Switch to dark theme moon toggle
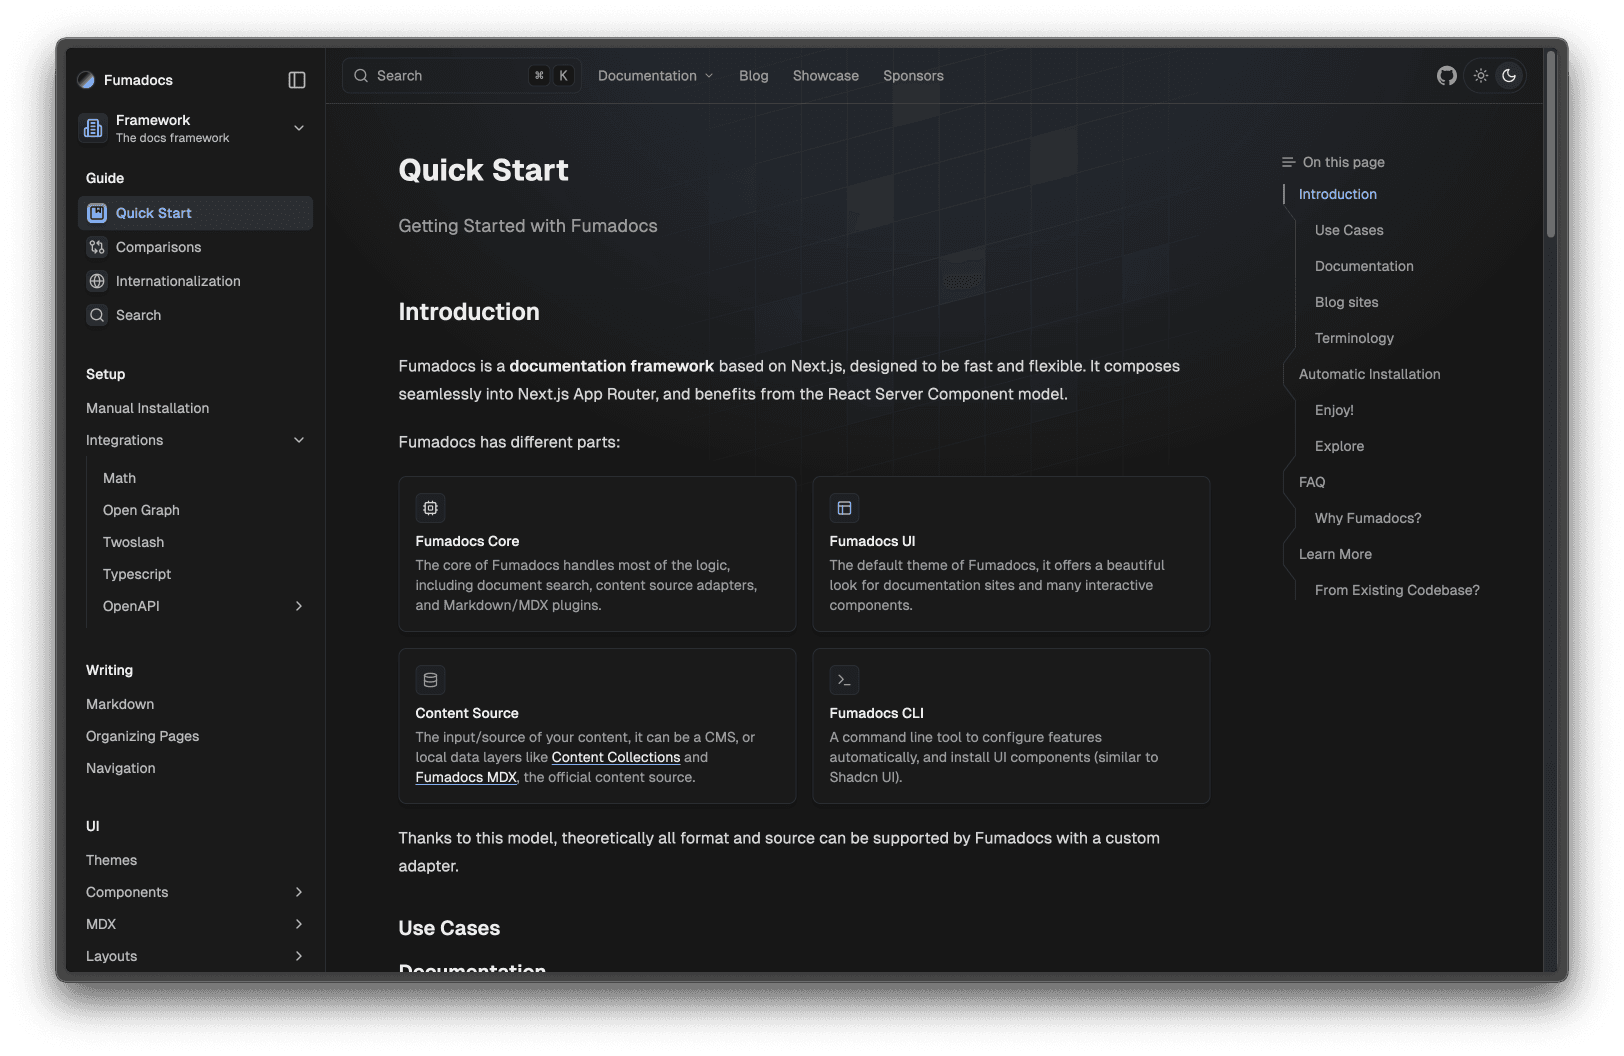 1509,76
